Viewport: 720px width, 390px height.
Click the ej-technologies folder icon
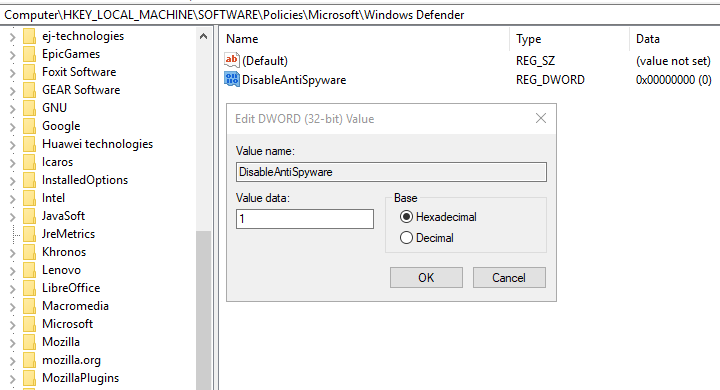[x=29, y=36]
